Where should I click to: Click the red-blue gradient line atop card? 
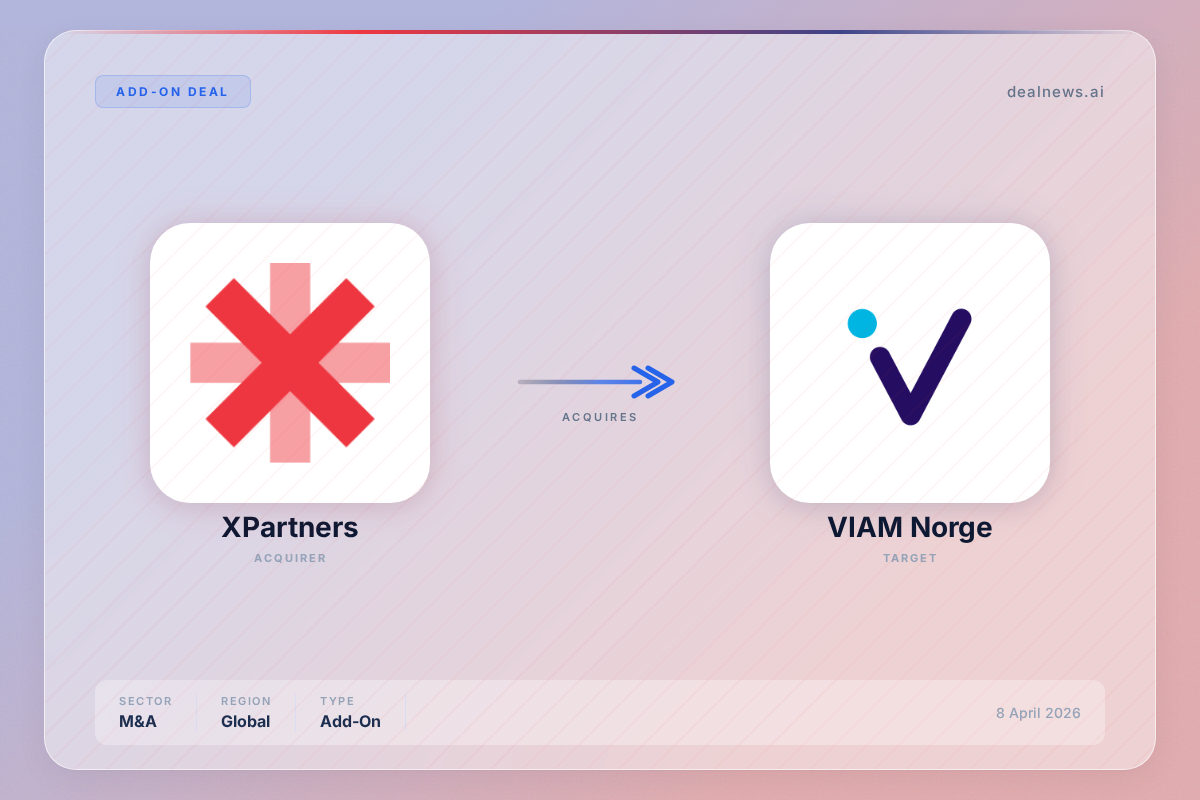coord(600,32)
